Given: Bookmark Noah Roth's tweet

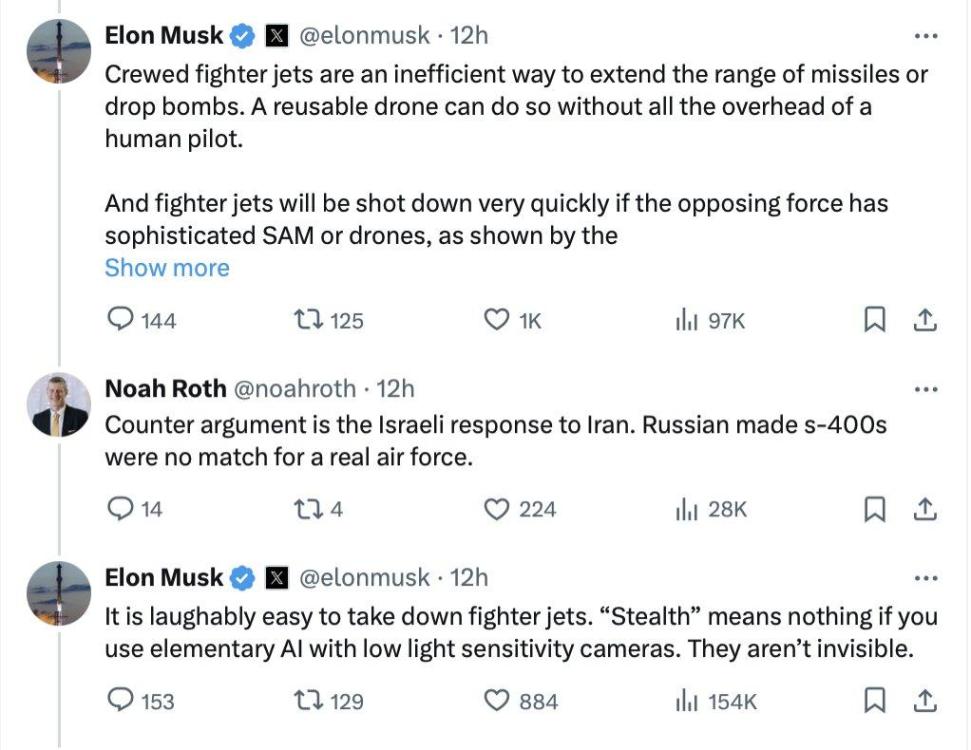Looking at the screenshot, I should 874,510.
